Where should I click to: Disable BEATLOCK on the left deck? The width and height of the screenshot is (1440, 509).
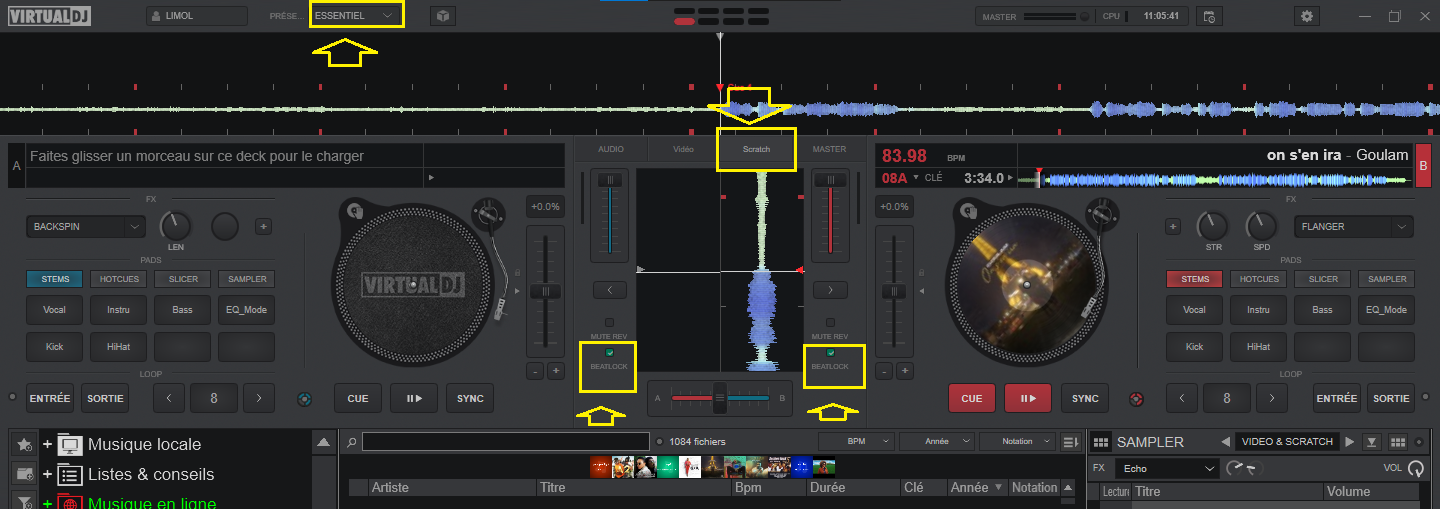point(609,353)
